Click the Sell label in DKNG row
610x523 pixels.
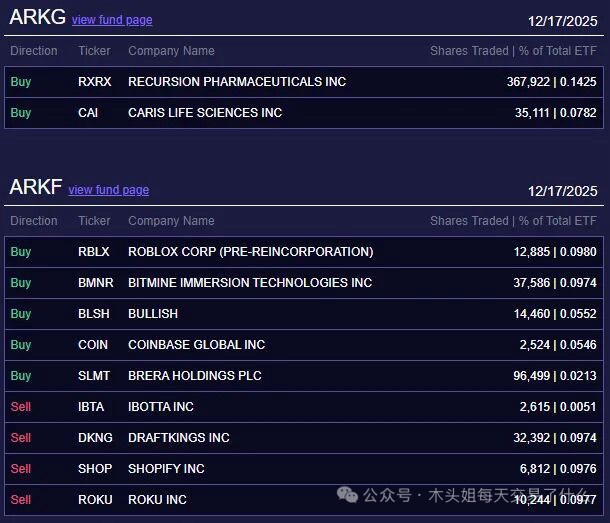point(21,438)
